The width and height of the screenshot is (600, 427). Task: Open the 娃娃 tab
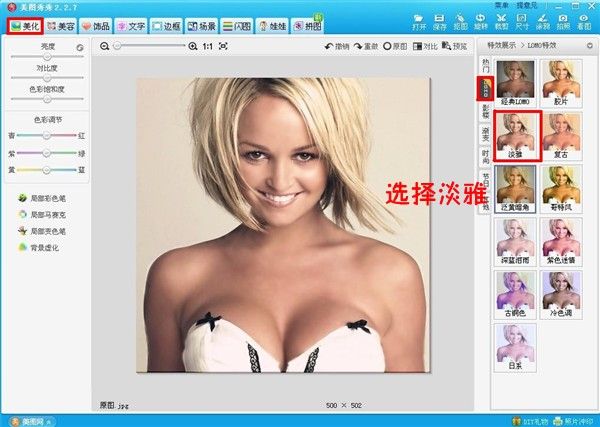pyautogui.click(x=272, y=26)
